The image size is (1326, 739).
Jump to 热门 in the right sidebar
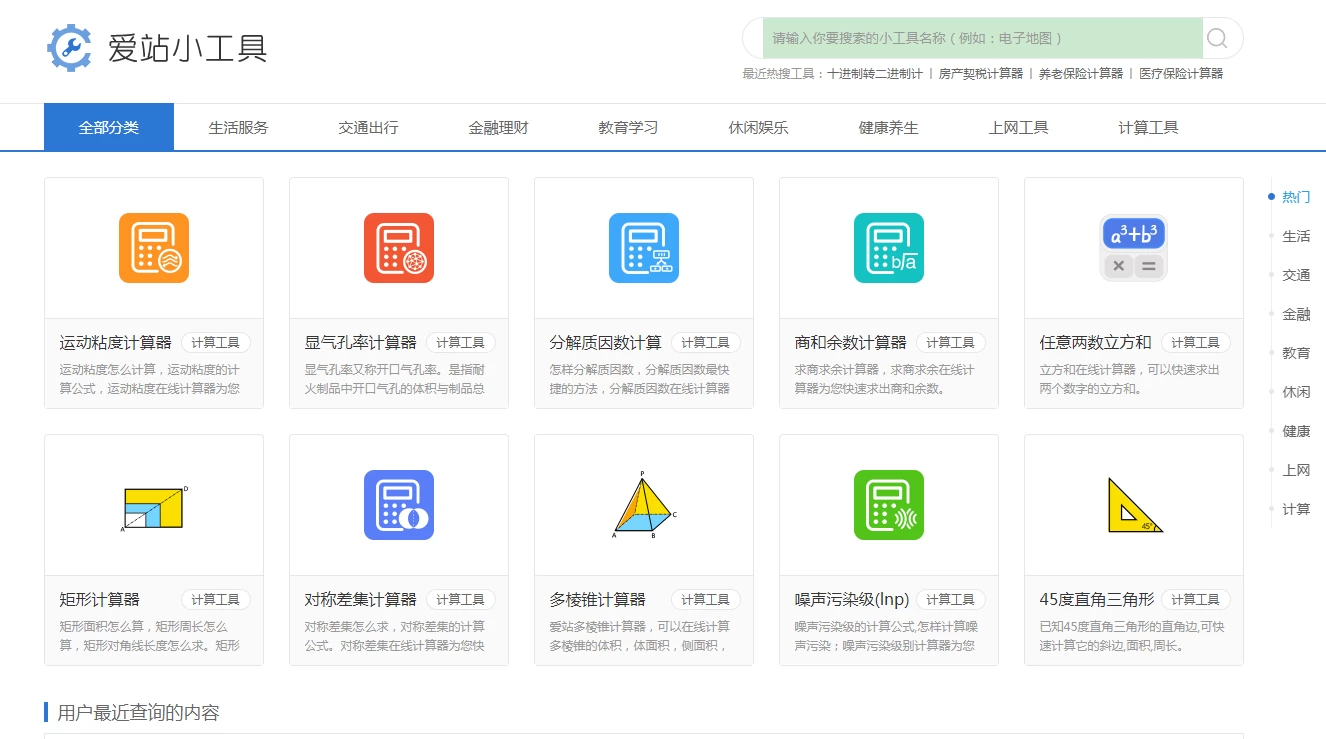pos(1296,197)
